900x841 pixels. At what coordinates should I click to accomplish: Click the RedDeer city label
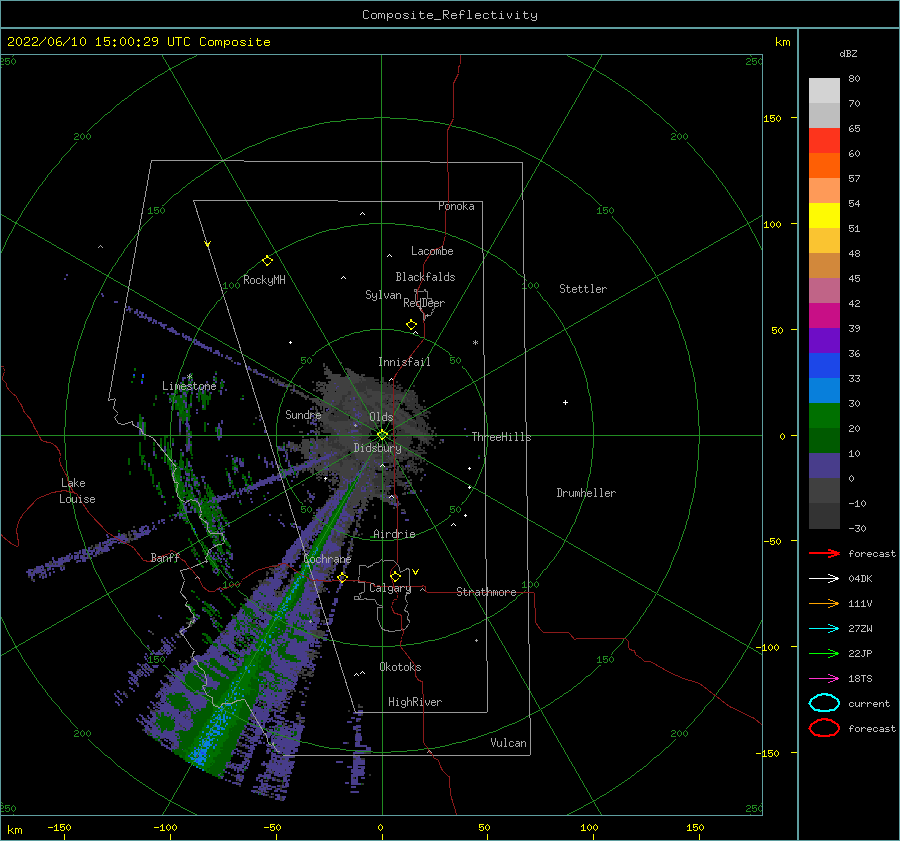click(424, 303)
